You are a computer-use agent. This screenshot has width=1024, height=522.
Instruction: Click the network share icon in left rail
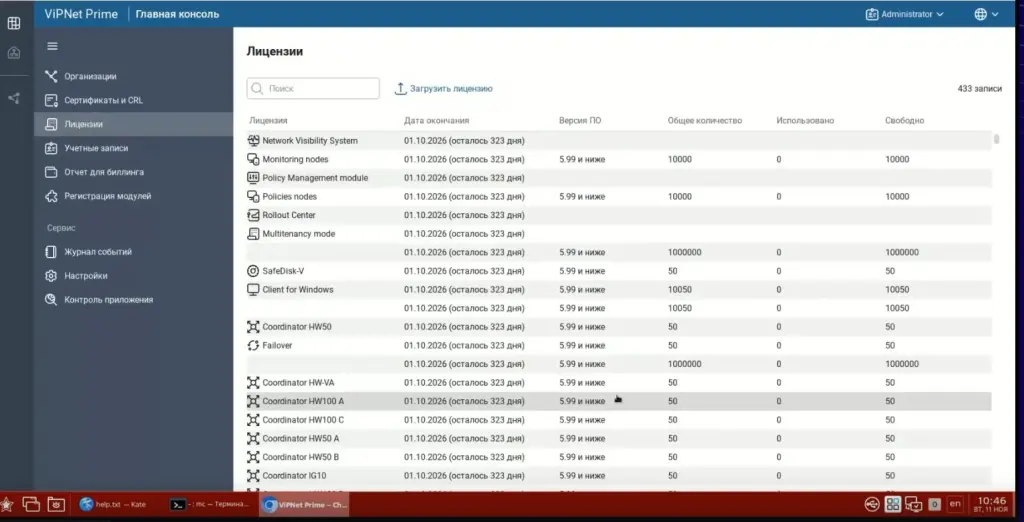pos(14,99)
